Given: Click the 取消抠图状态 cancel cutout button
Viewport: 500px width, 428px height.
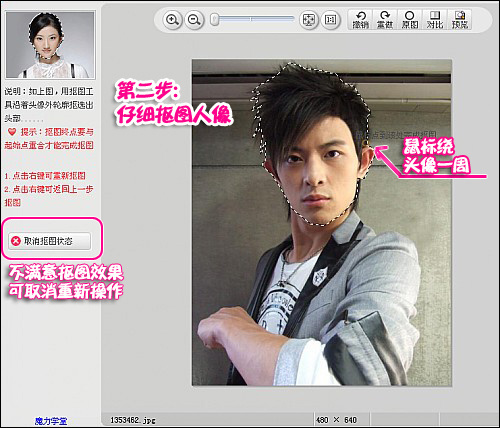Looking at the screenshot, I should click(x=49, y=241).
